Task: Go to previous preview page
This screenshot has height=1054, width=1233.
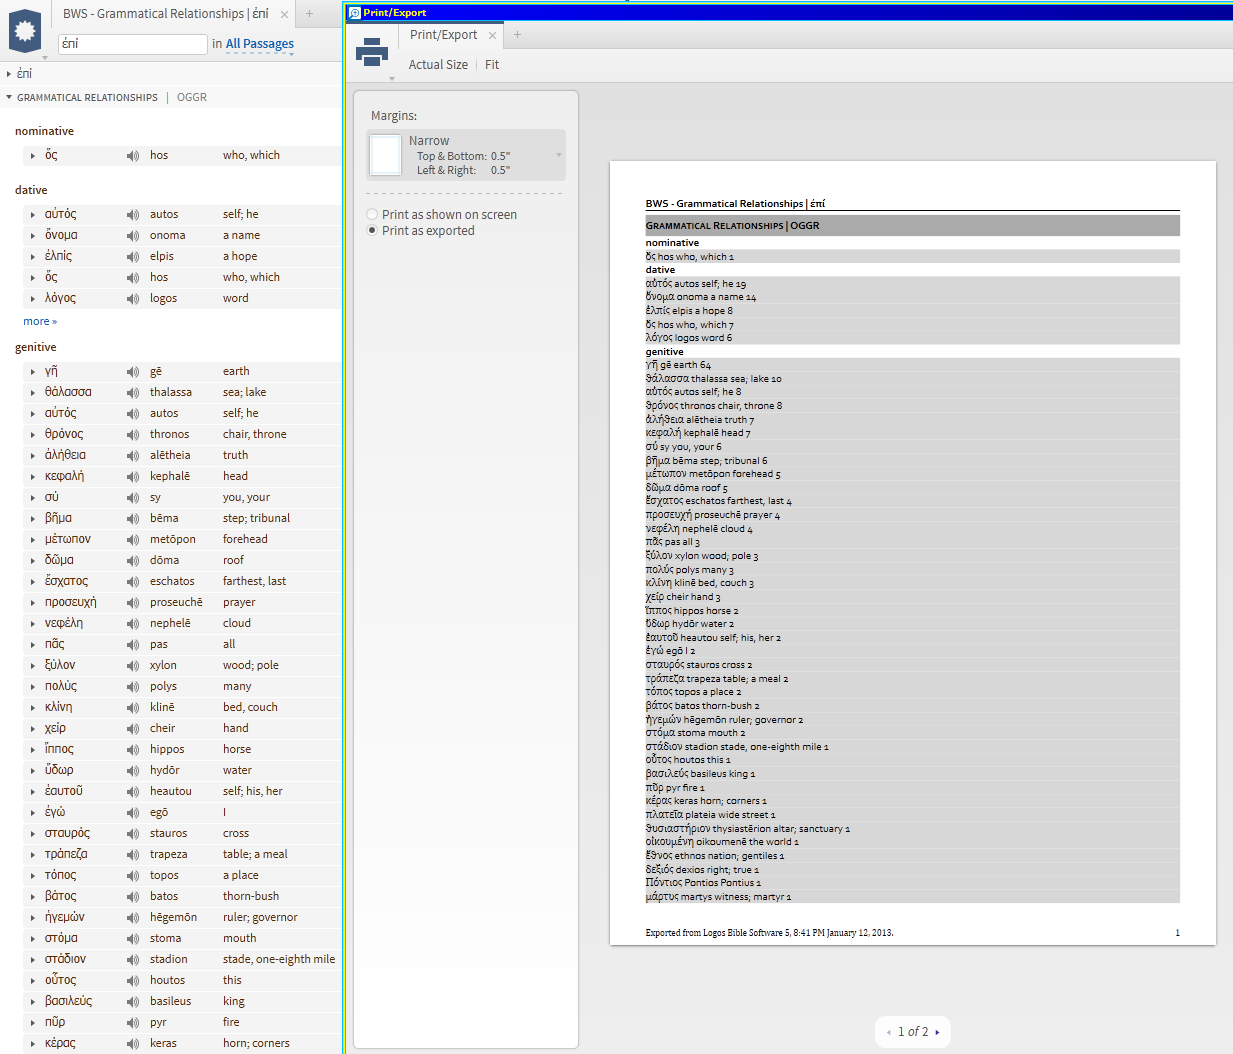Action: (889, 1032)
